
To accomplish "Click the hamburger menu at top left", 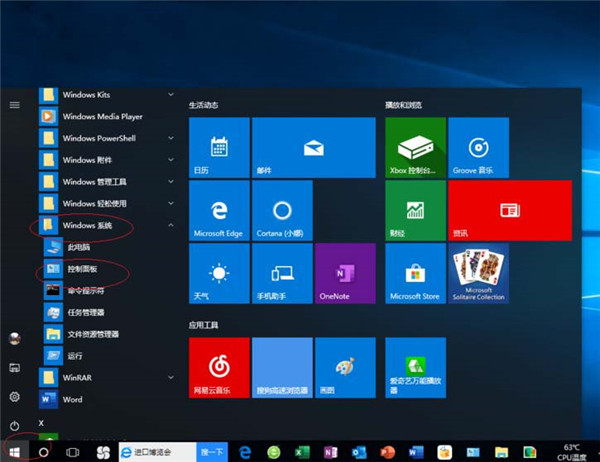I will tap(14, 104).
